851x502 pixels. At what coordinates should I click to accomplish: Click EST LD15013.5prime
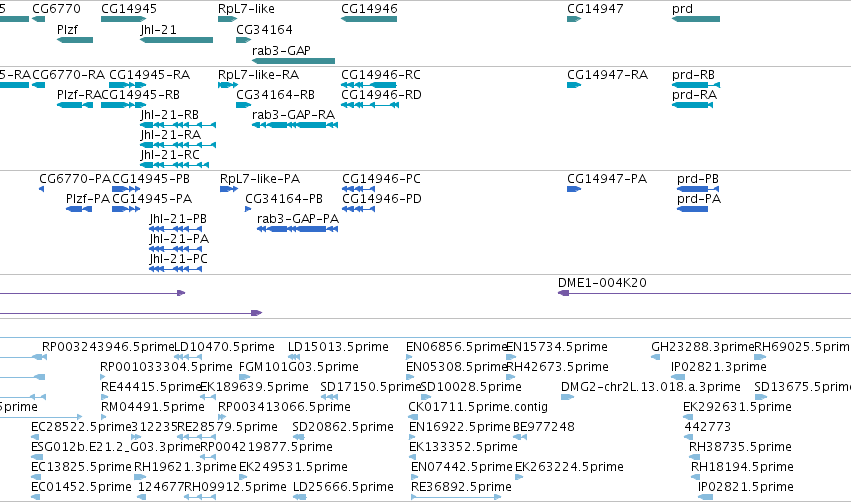point(338,347)
